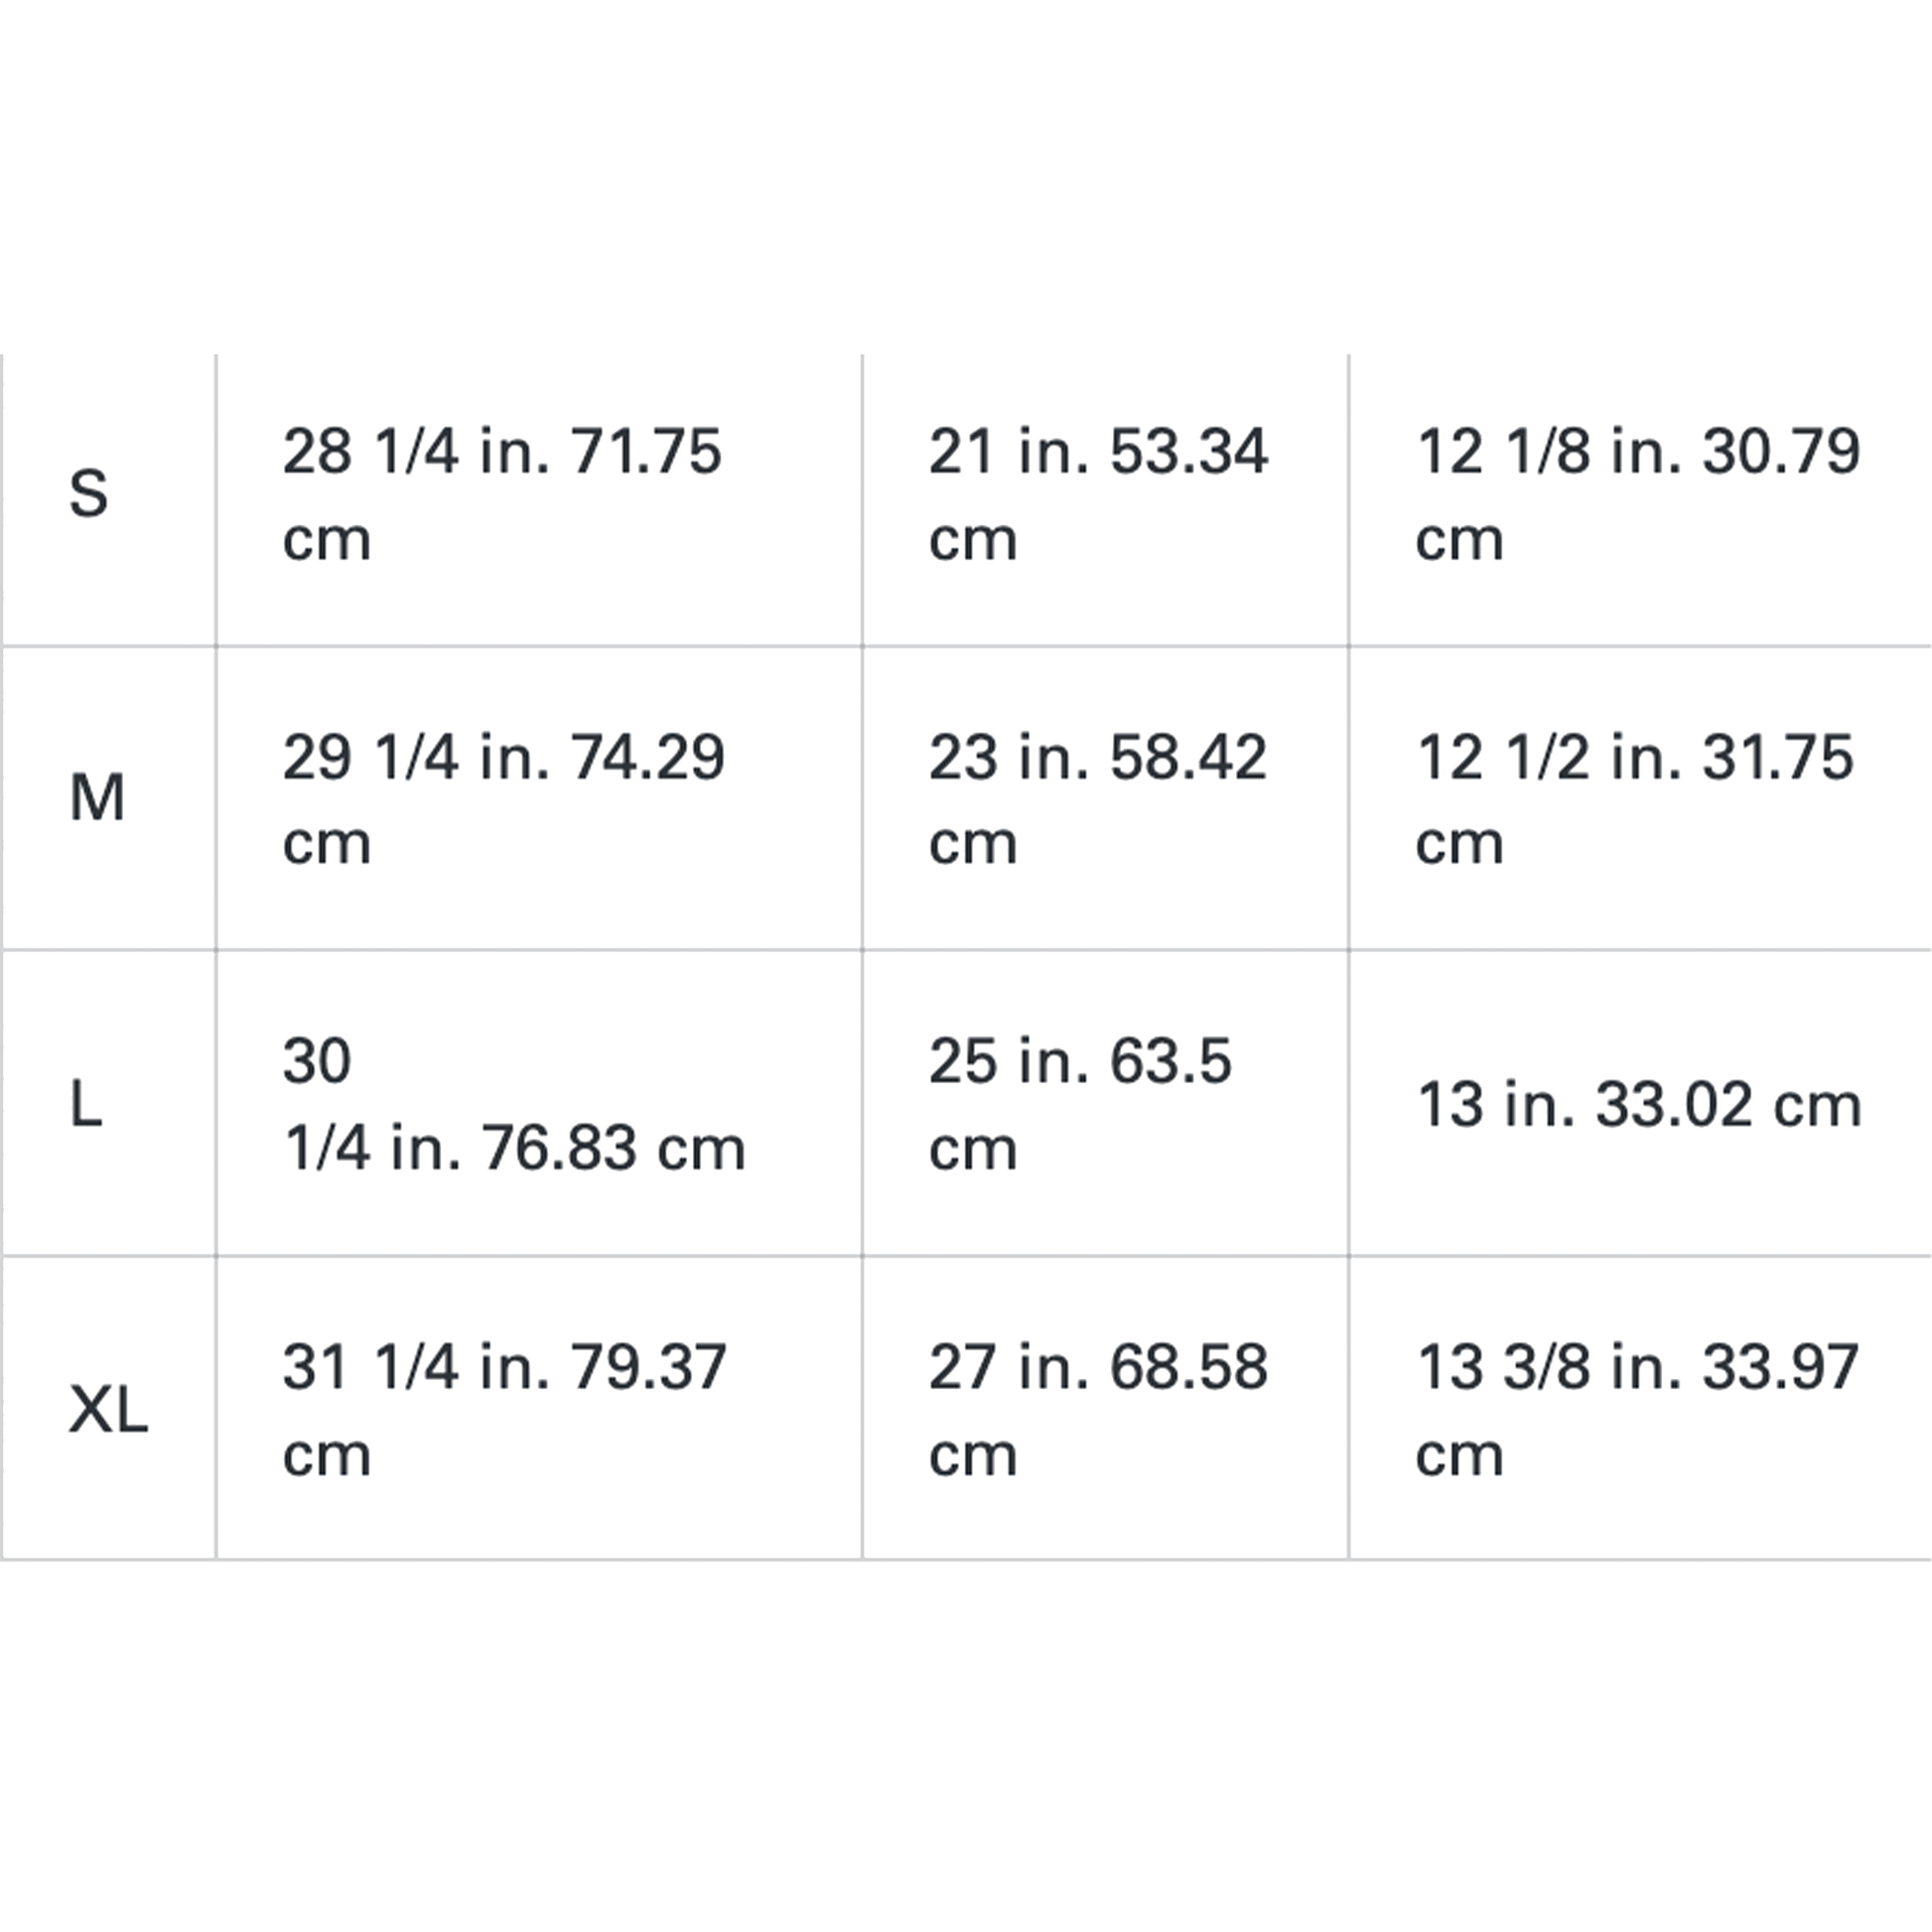The image size is (1932, 1932).
Task: Click the 13 3/8 in. 33.97 cm cell
Action: coord(1640,1408)
